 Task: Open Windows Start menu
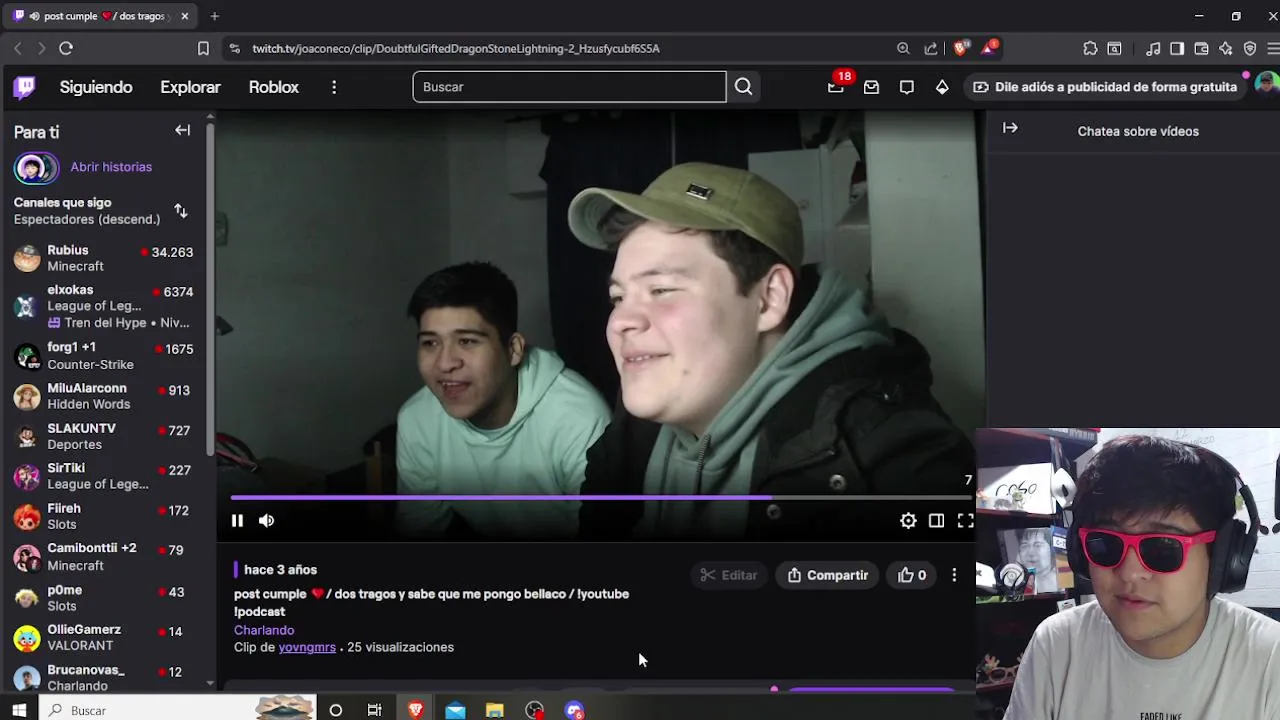[x=19, y=710]
